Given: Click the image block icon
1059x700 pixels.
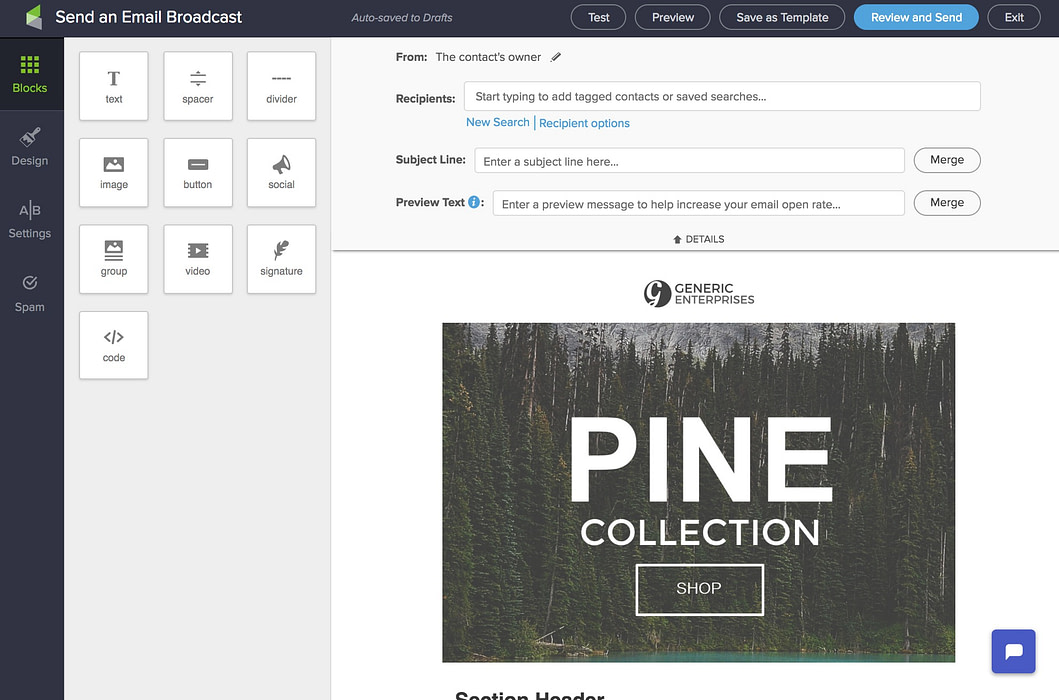Looking at the screenshot, I should pyautogui.click(x=113, y=172).
